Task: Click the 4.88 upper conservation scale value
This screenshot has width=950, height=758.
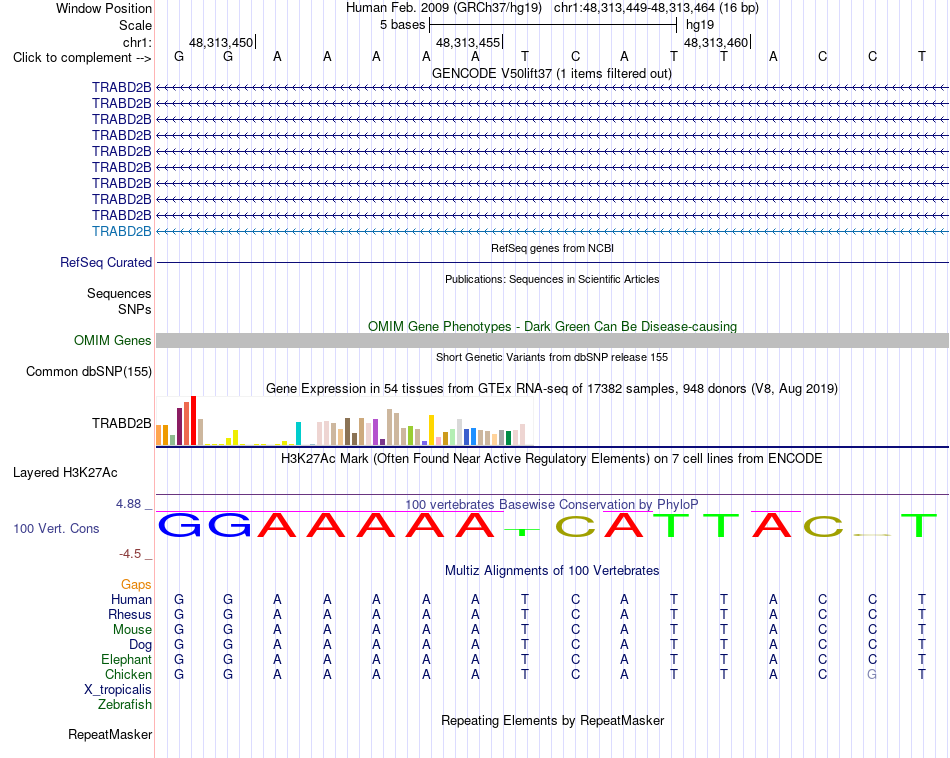Action: [x=128, y=504]
